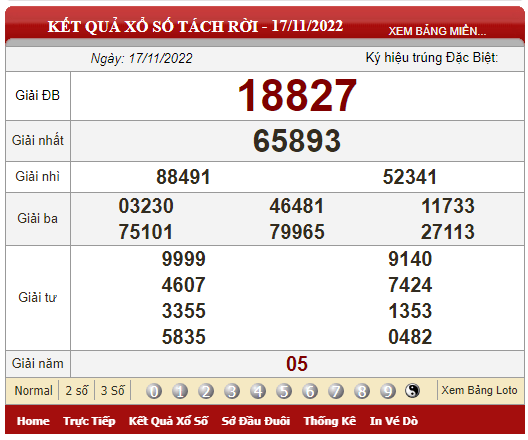This screenshot has height=440, width=528.
Task: Switch to 2 số display mode
Action: point(76,391)
